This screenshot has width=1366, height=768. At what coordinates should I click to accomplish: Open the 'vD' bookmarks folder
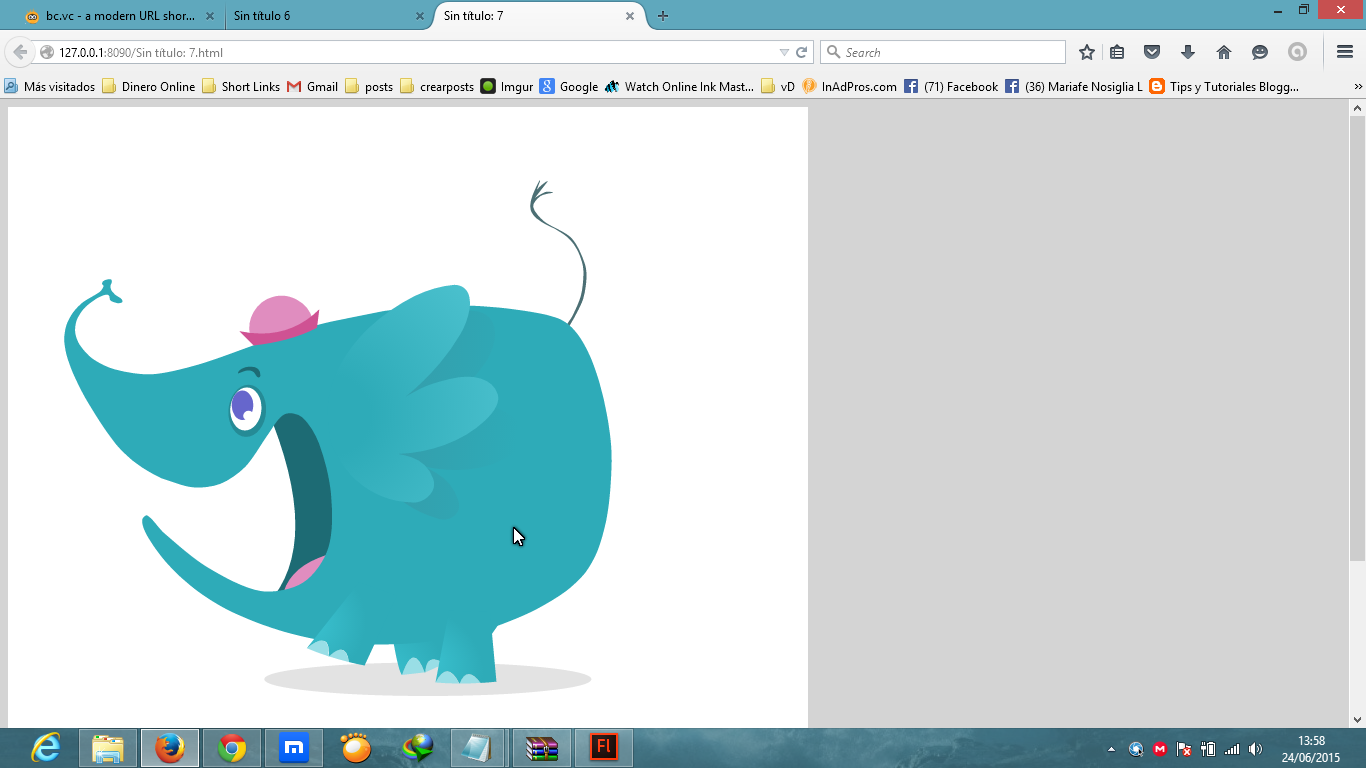coord(778,87)
